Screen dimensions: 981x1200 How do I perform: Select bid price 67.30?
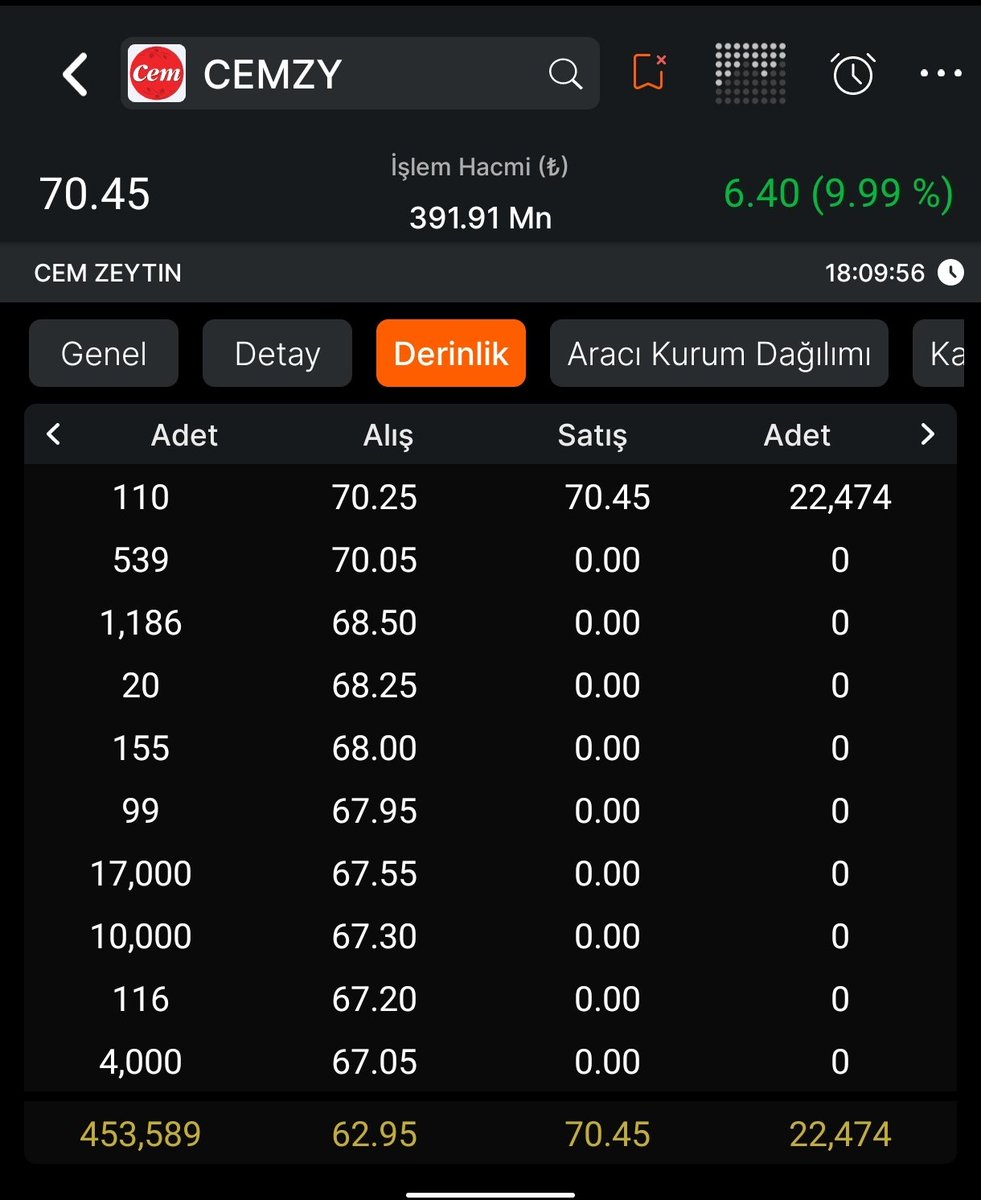[x=374, y=936]
